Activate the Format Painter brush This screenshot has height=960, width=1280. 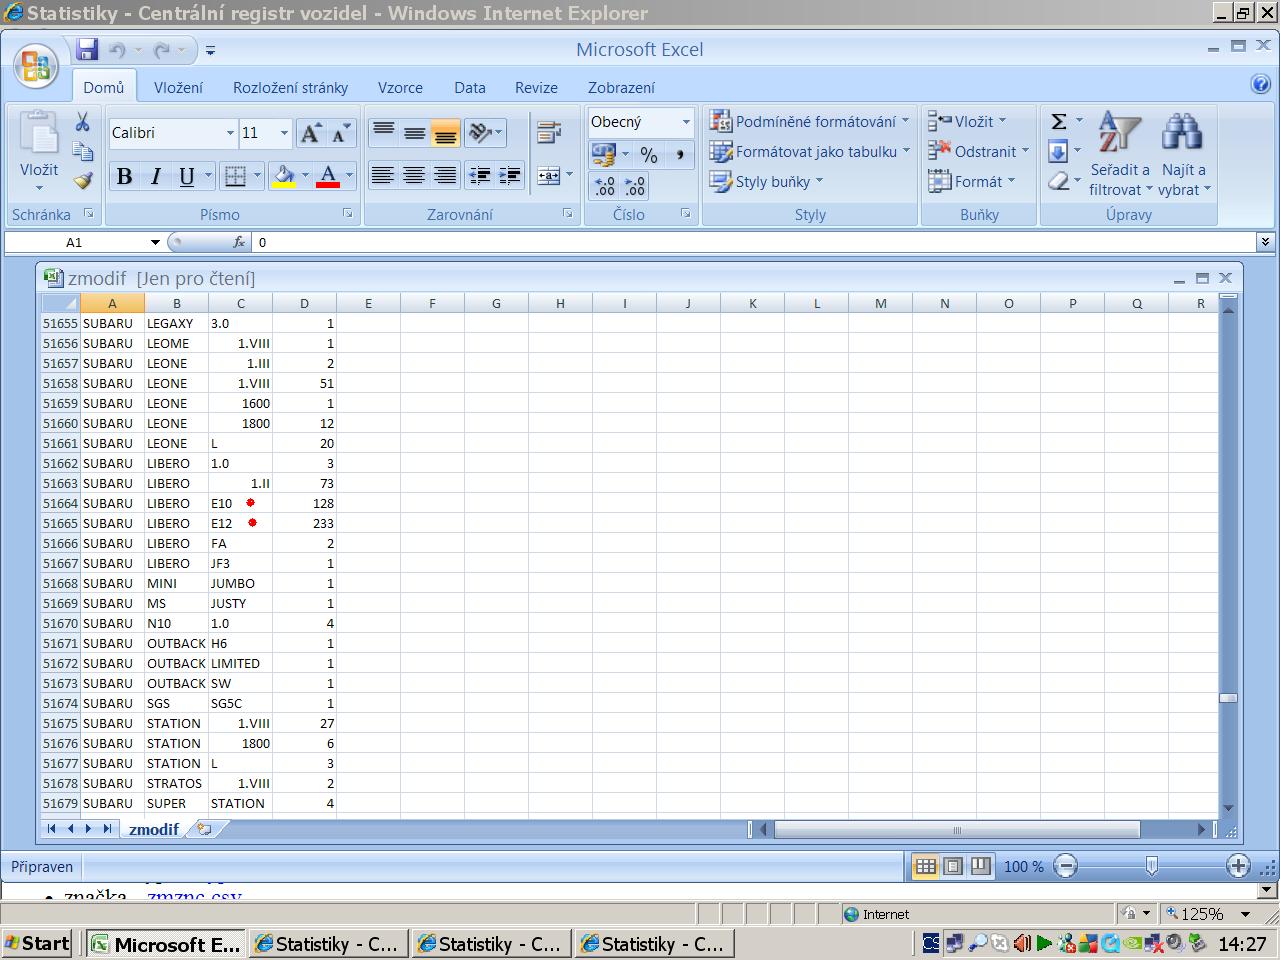tap(83, 181)
